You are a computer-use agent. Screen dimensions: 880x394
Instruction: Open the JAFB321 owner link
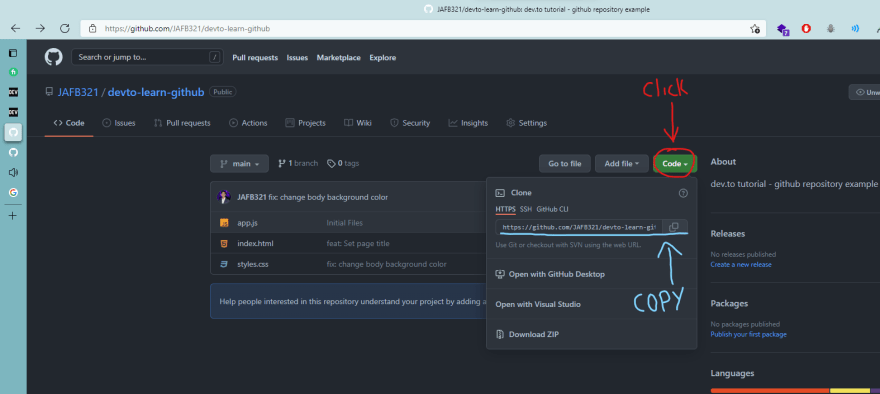tap(77, 92)
